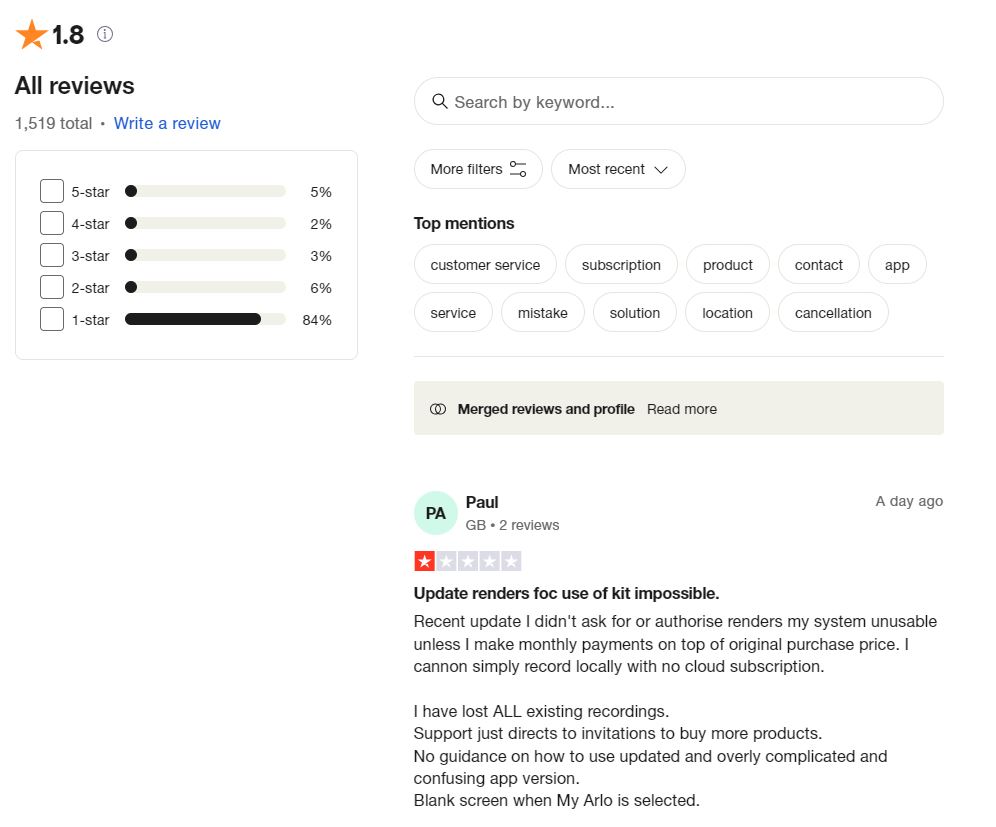Check the 4-star filter checkbox
This screenshot has width=996, height=827.
[52, 223]
